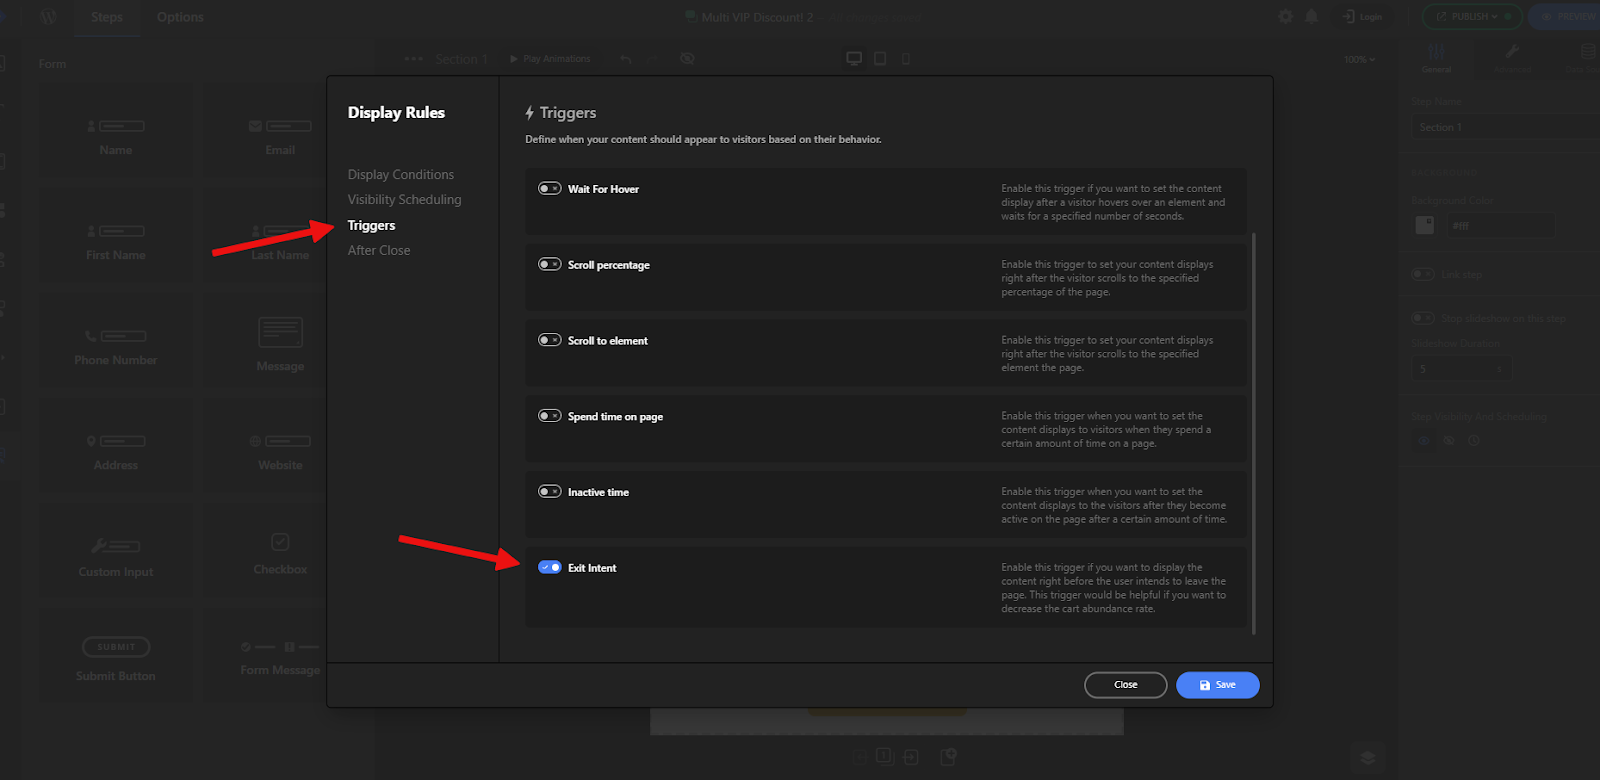Open Display Conditions section
The height and width of the screenshot is (780, 1600).
coord(400,175)
